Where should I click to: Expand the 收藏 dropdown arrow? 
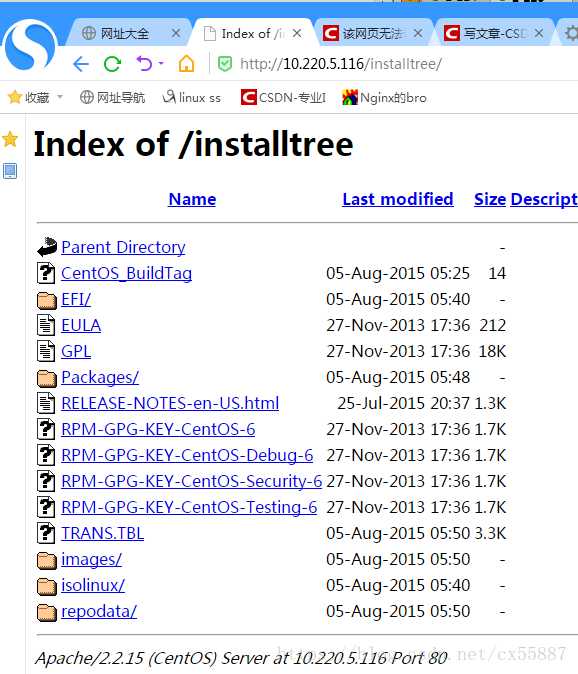pos(60,97)
